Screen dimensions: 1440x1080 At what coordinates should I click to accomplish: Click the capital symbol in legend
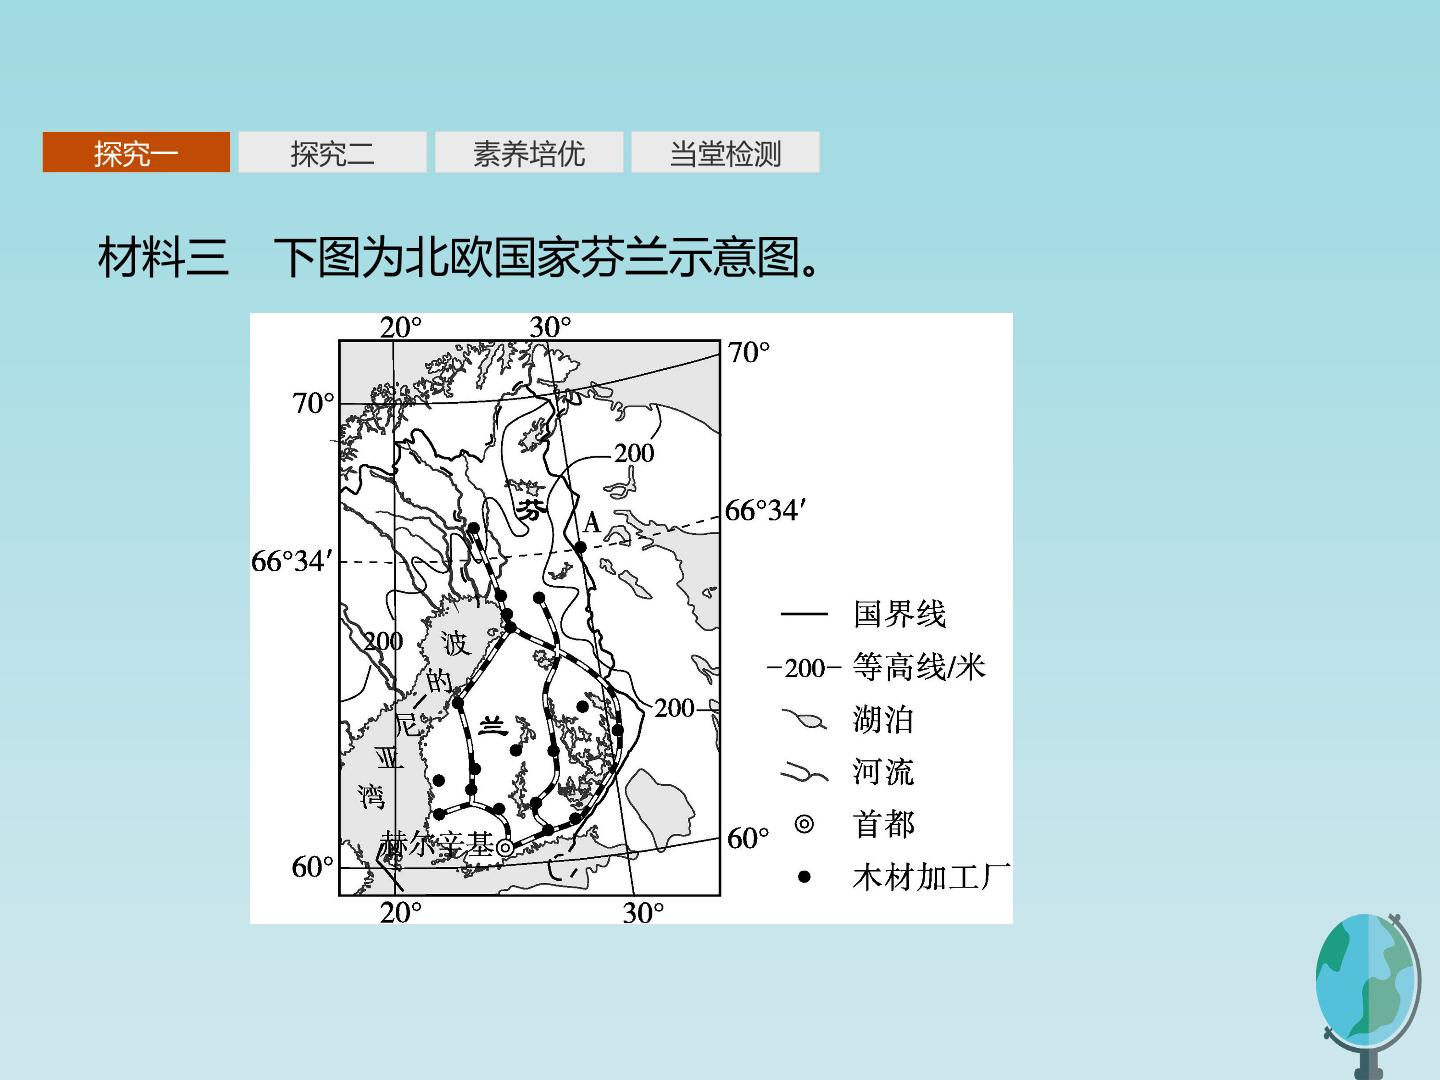[x=804, y=825]
